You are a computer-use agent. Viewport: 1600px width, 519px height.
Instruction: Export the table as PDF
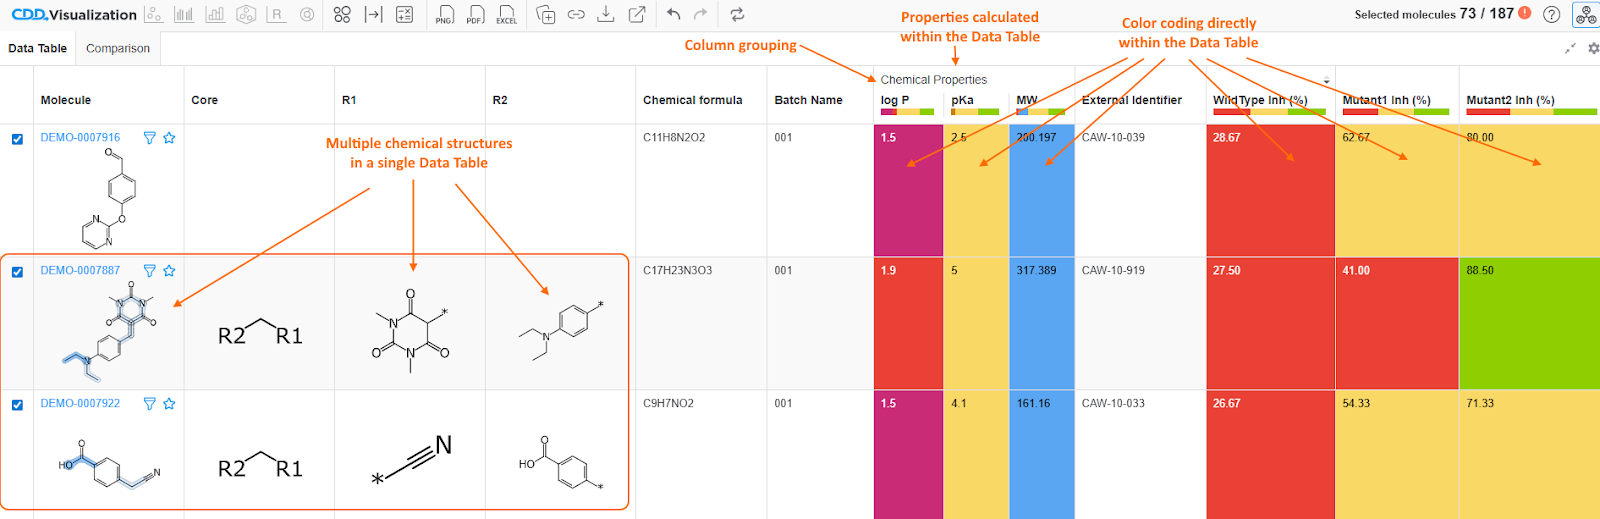[475, 15]
